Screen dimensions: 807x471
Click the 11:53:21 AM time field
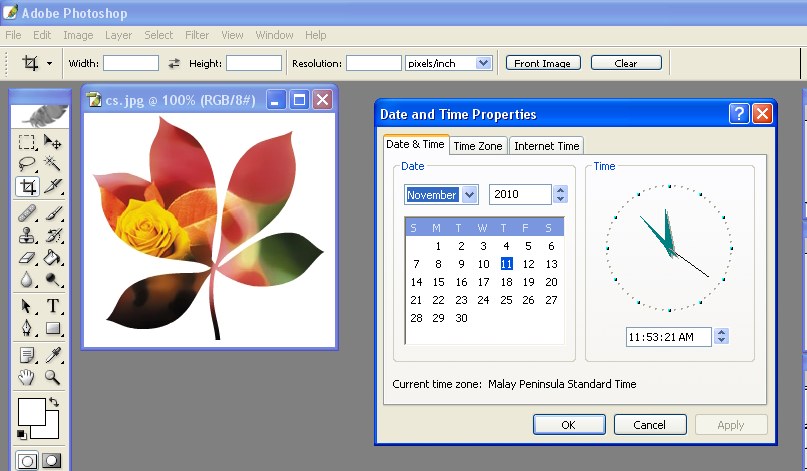669,337
